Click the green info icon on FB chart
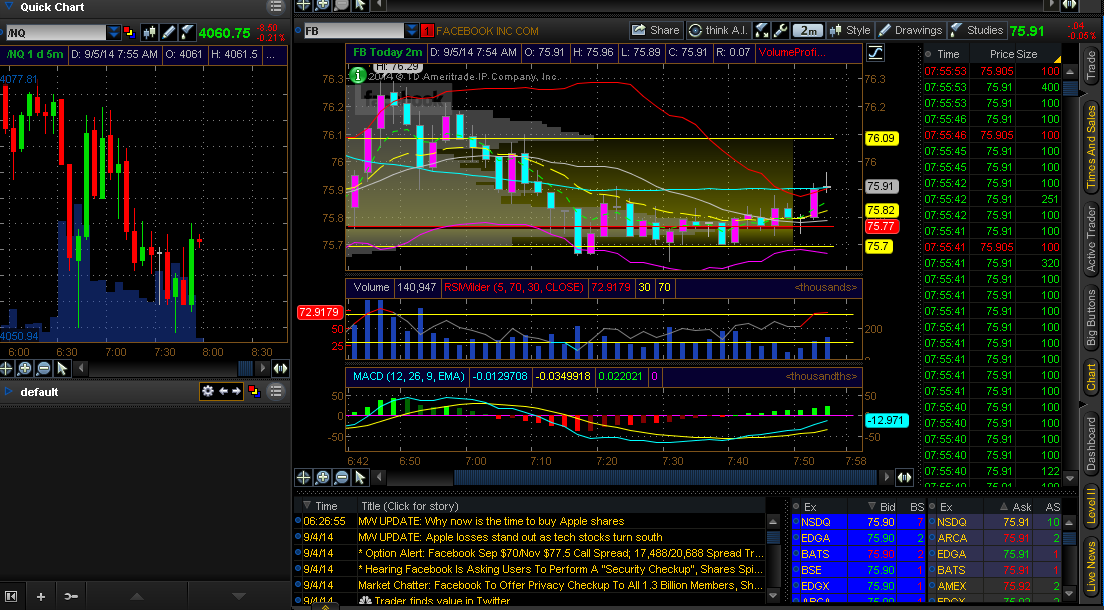Viewport: 1104px width, 610px height. click(x=358, y=75)
